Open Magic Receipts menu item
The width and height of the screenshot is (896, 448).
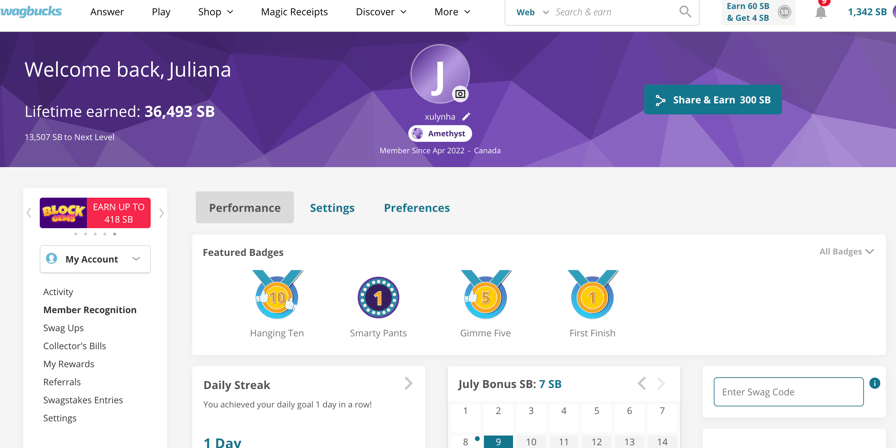point(294,12)
